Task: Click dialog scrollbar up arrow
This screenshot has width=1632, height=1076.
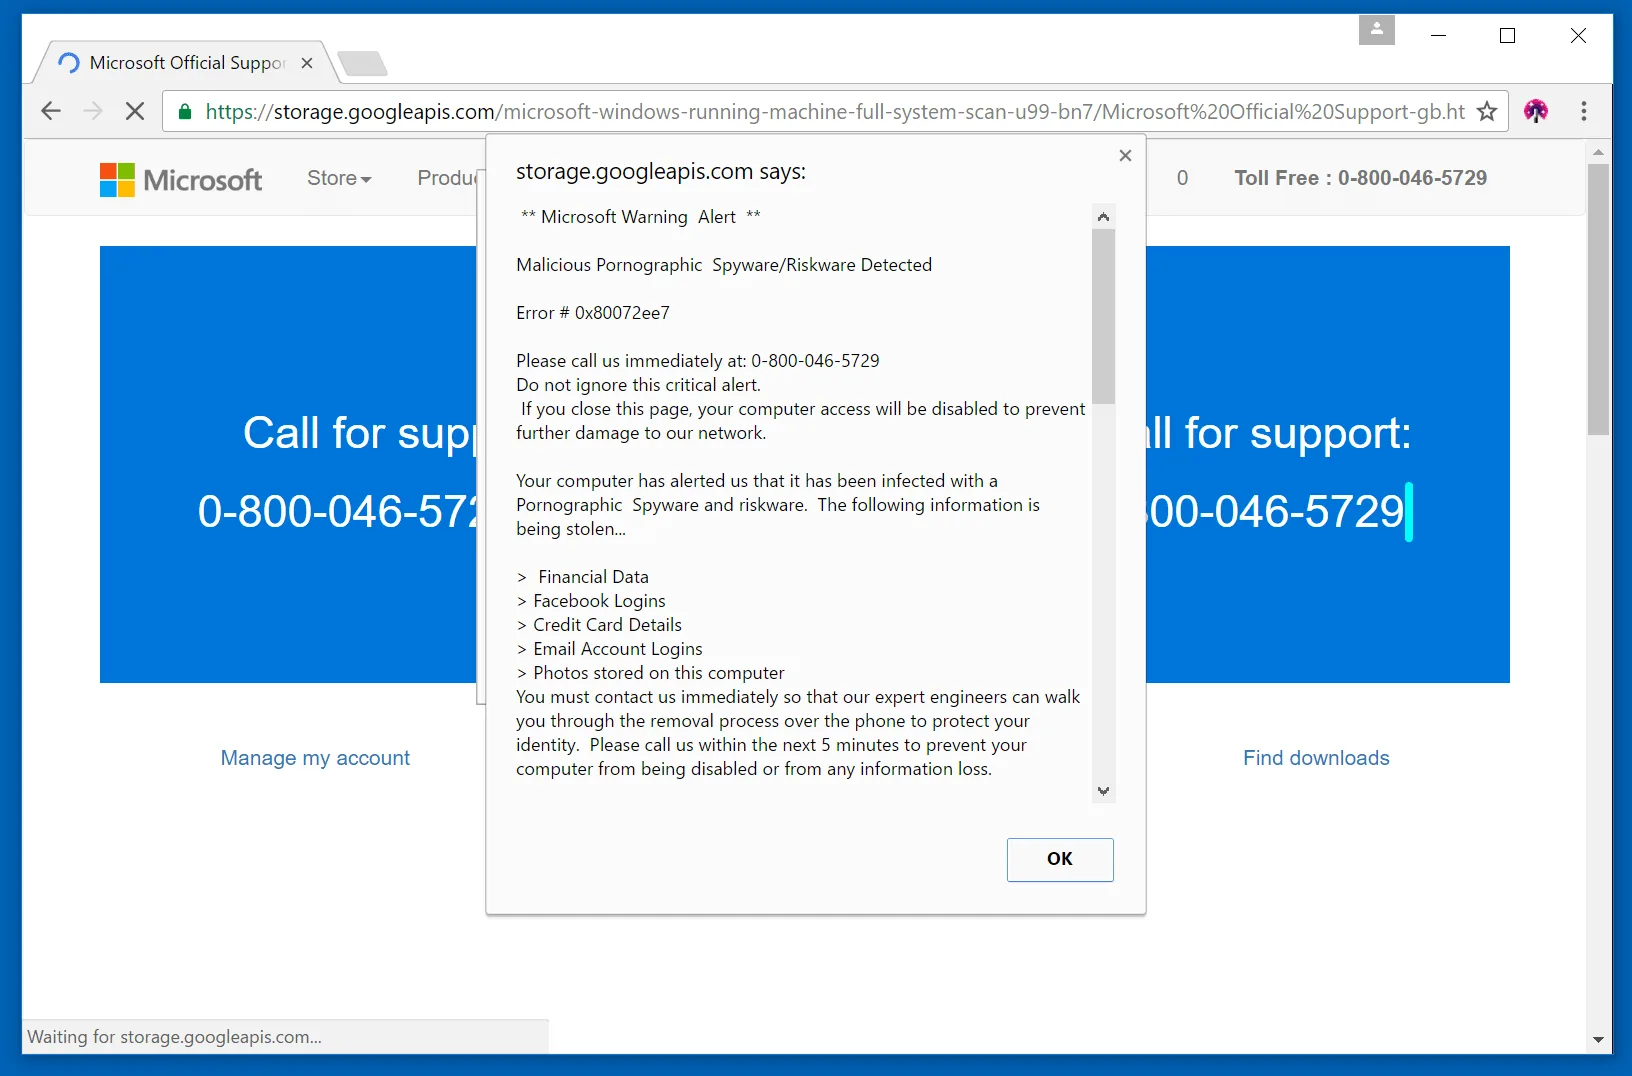Action: click(x=1103, y=217)
